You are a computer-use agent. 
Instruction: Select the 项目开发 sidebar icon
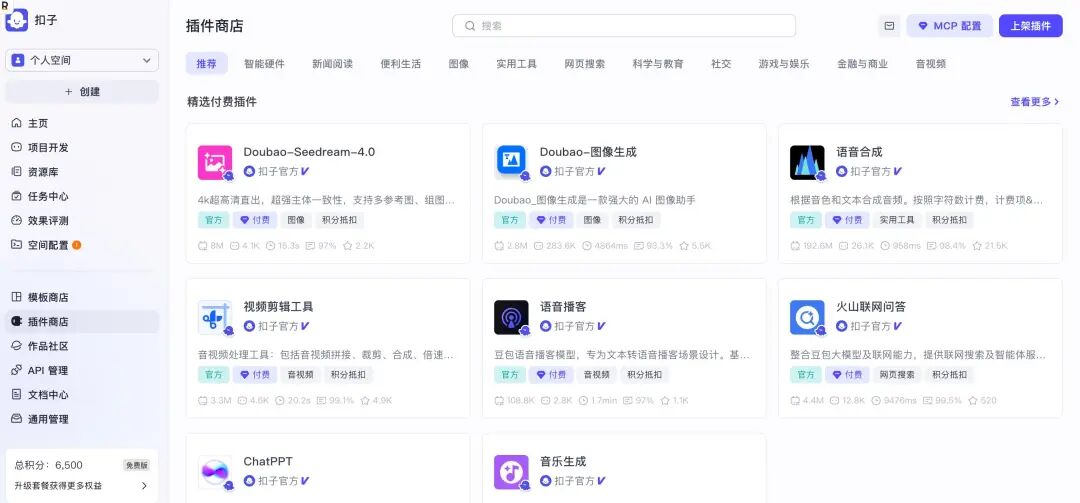tap(17, 147)
